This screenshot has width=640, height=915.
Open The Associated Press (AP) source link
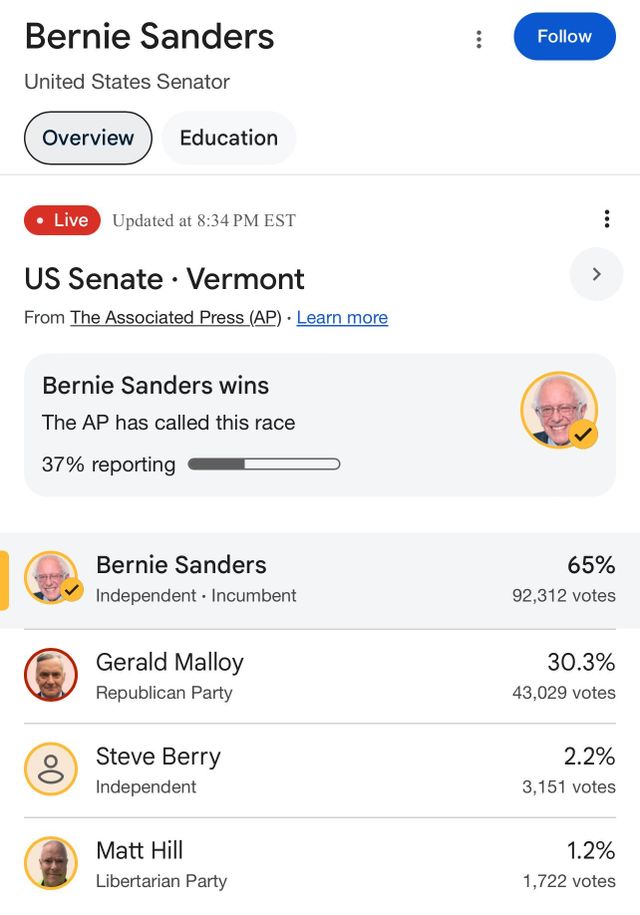(x=175, y=318)
